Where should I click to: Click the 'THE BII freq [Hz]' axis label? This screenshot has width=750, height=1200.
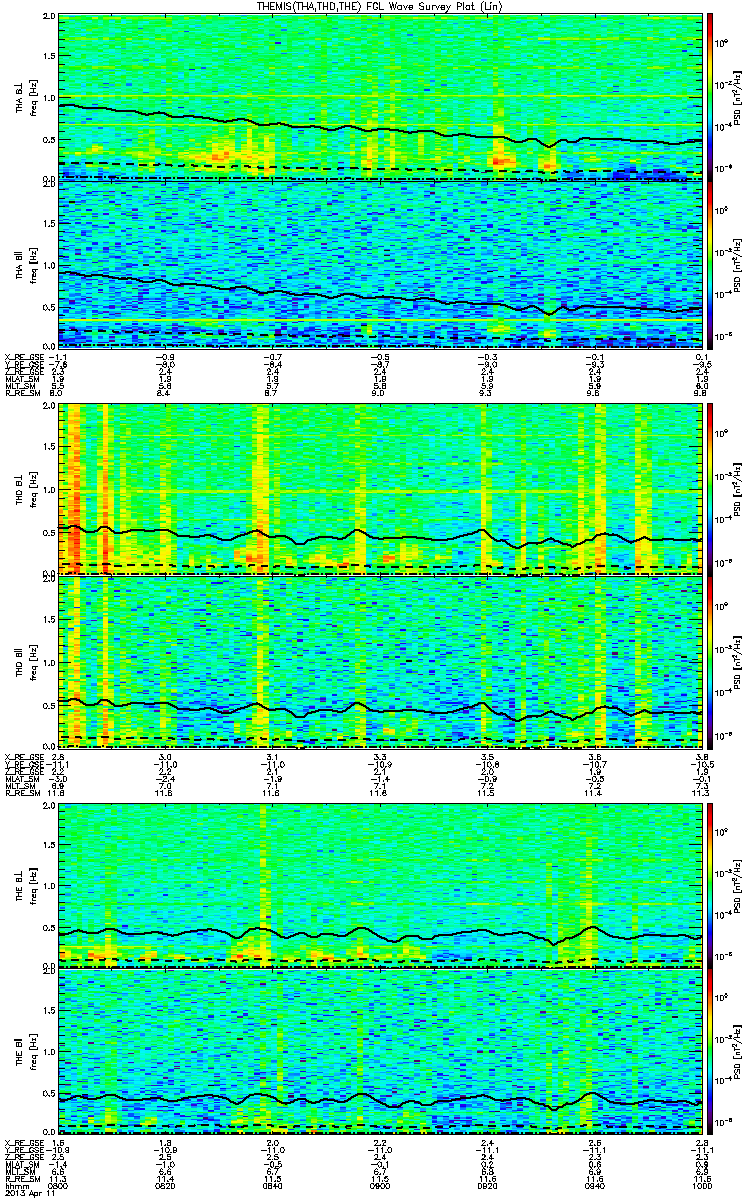point(24,1051)
